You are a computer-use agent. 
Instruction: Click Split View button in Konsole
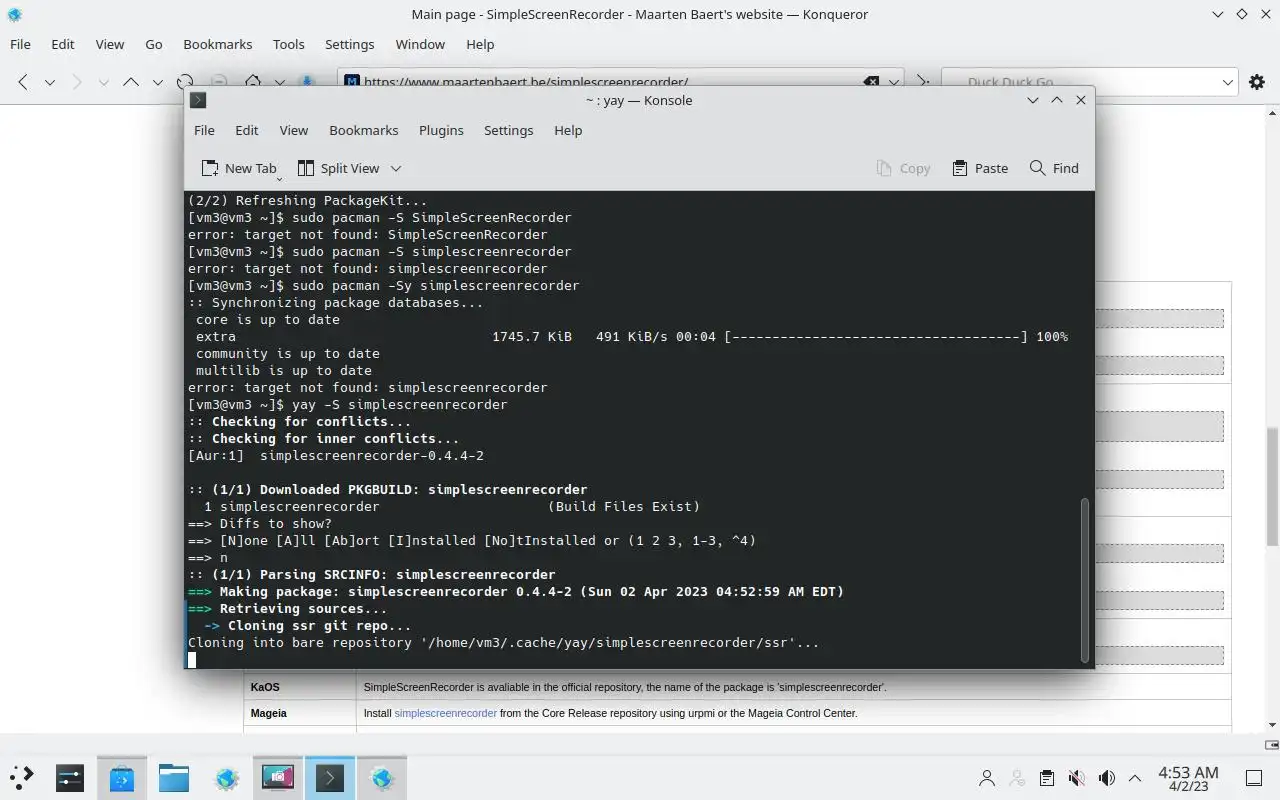tap(339, 168)
